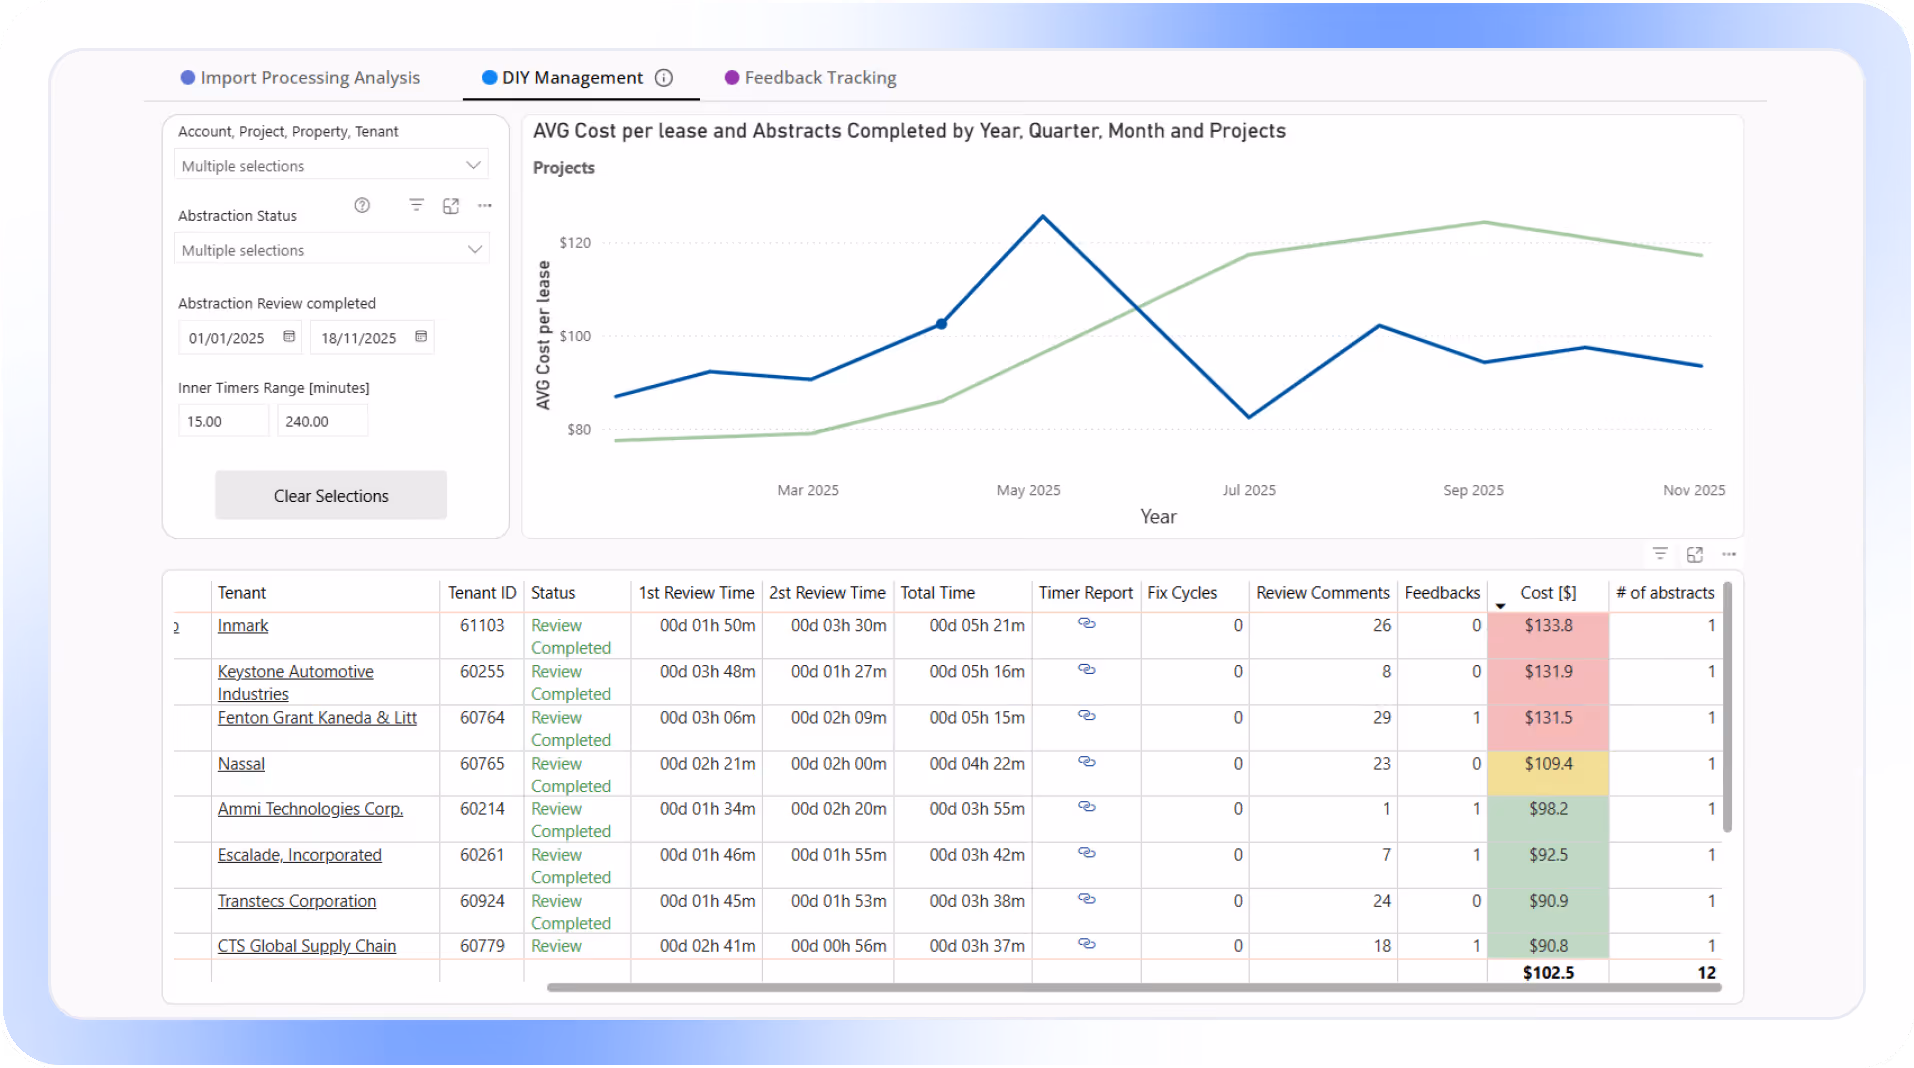The height and width of the screenshot is (1068, 1914).
Task: Click the filter icon above Abstraction Status
Action: tap(417, 205)
